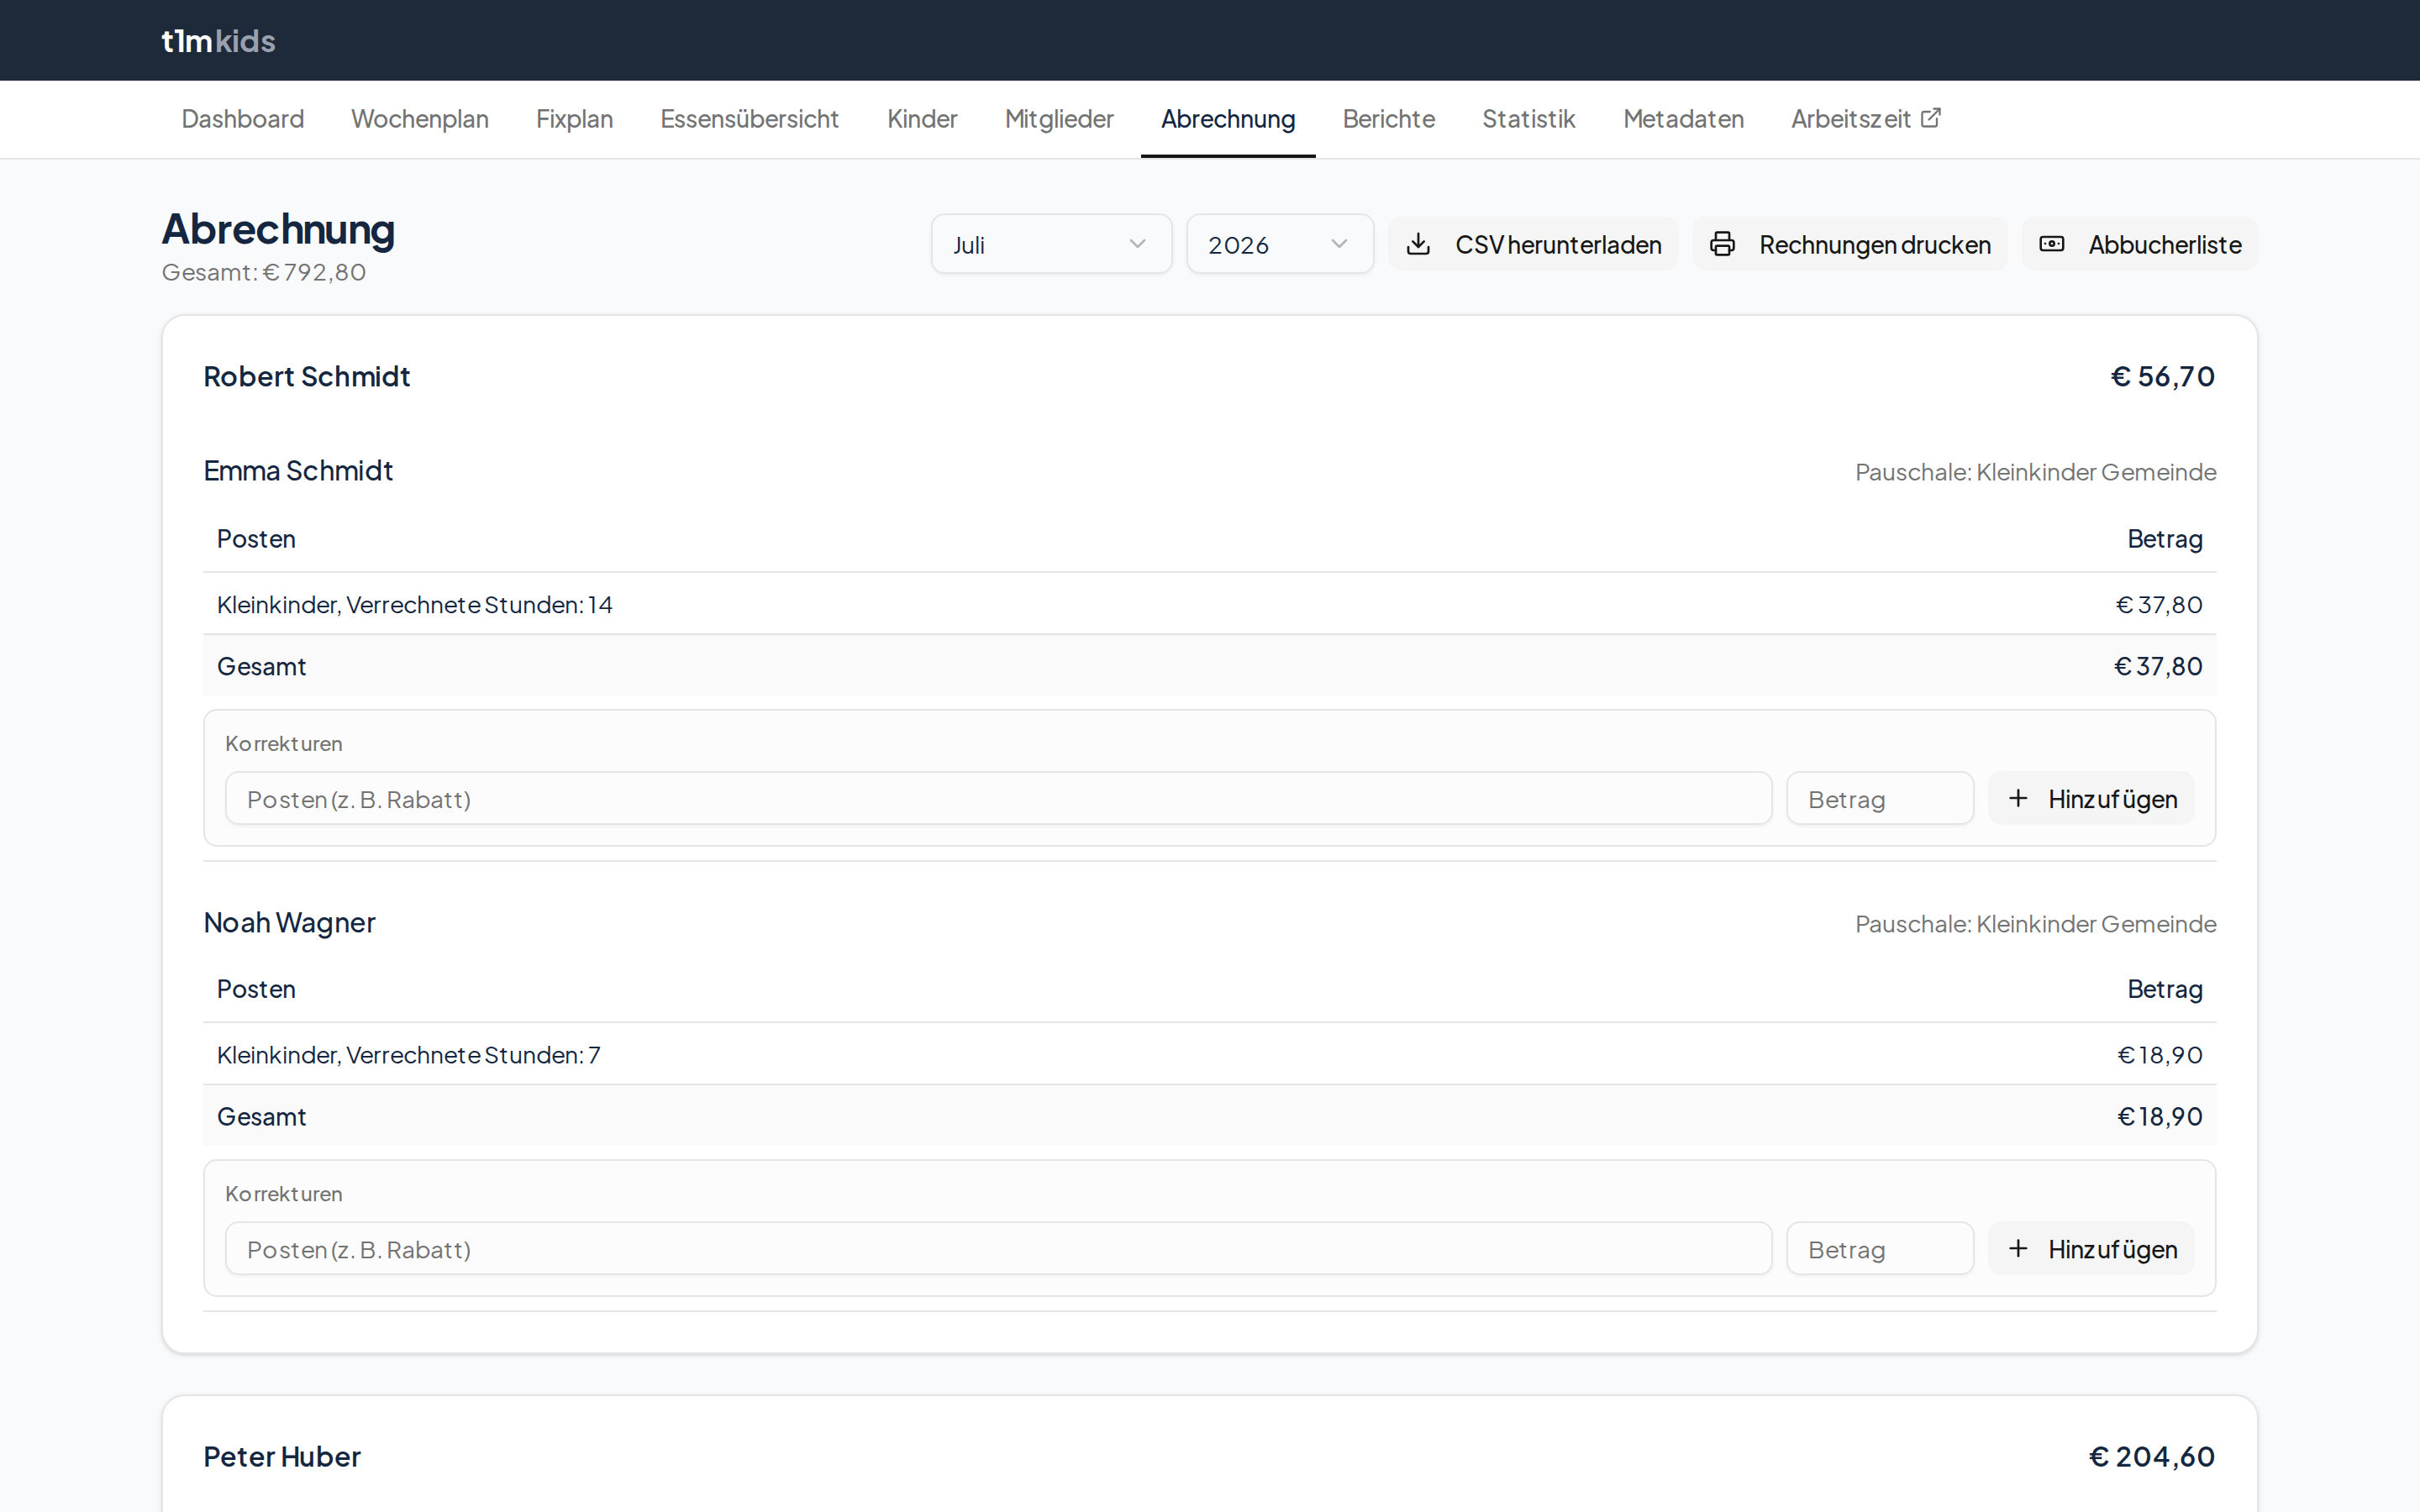Click the Posten correction field for Emma Schmidt
Screen dimensions: 2420x1512
(998, 798)
